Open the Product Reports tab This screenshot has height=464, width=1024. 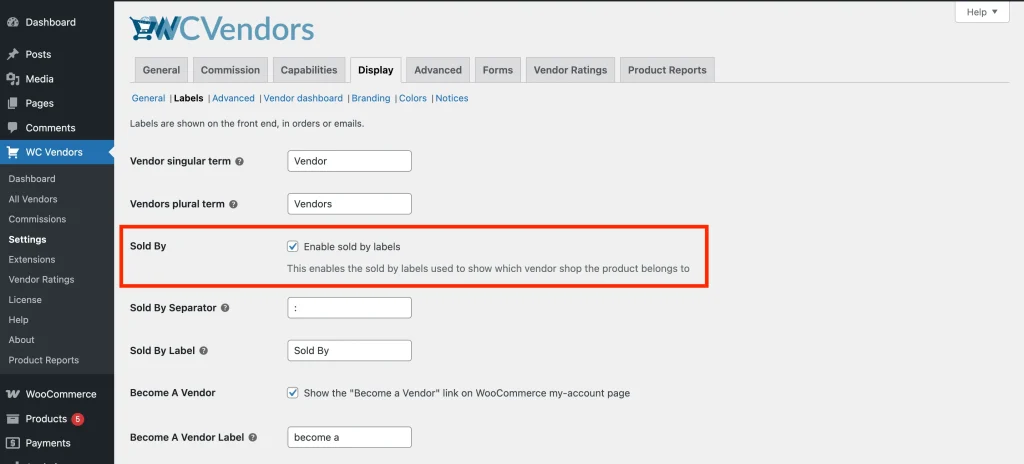(667, 70)
